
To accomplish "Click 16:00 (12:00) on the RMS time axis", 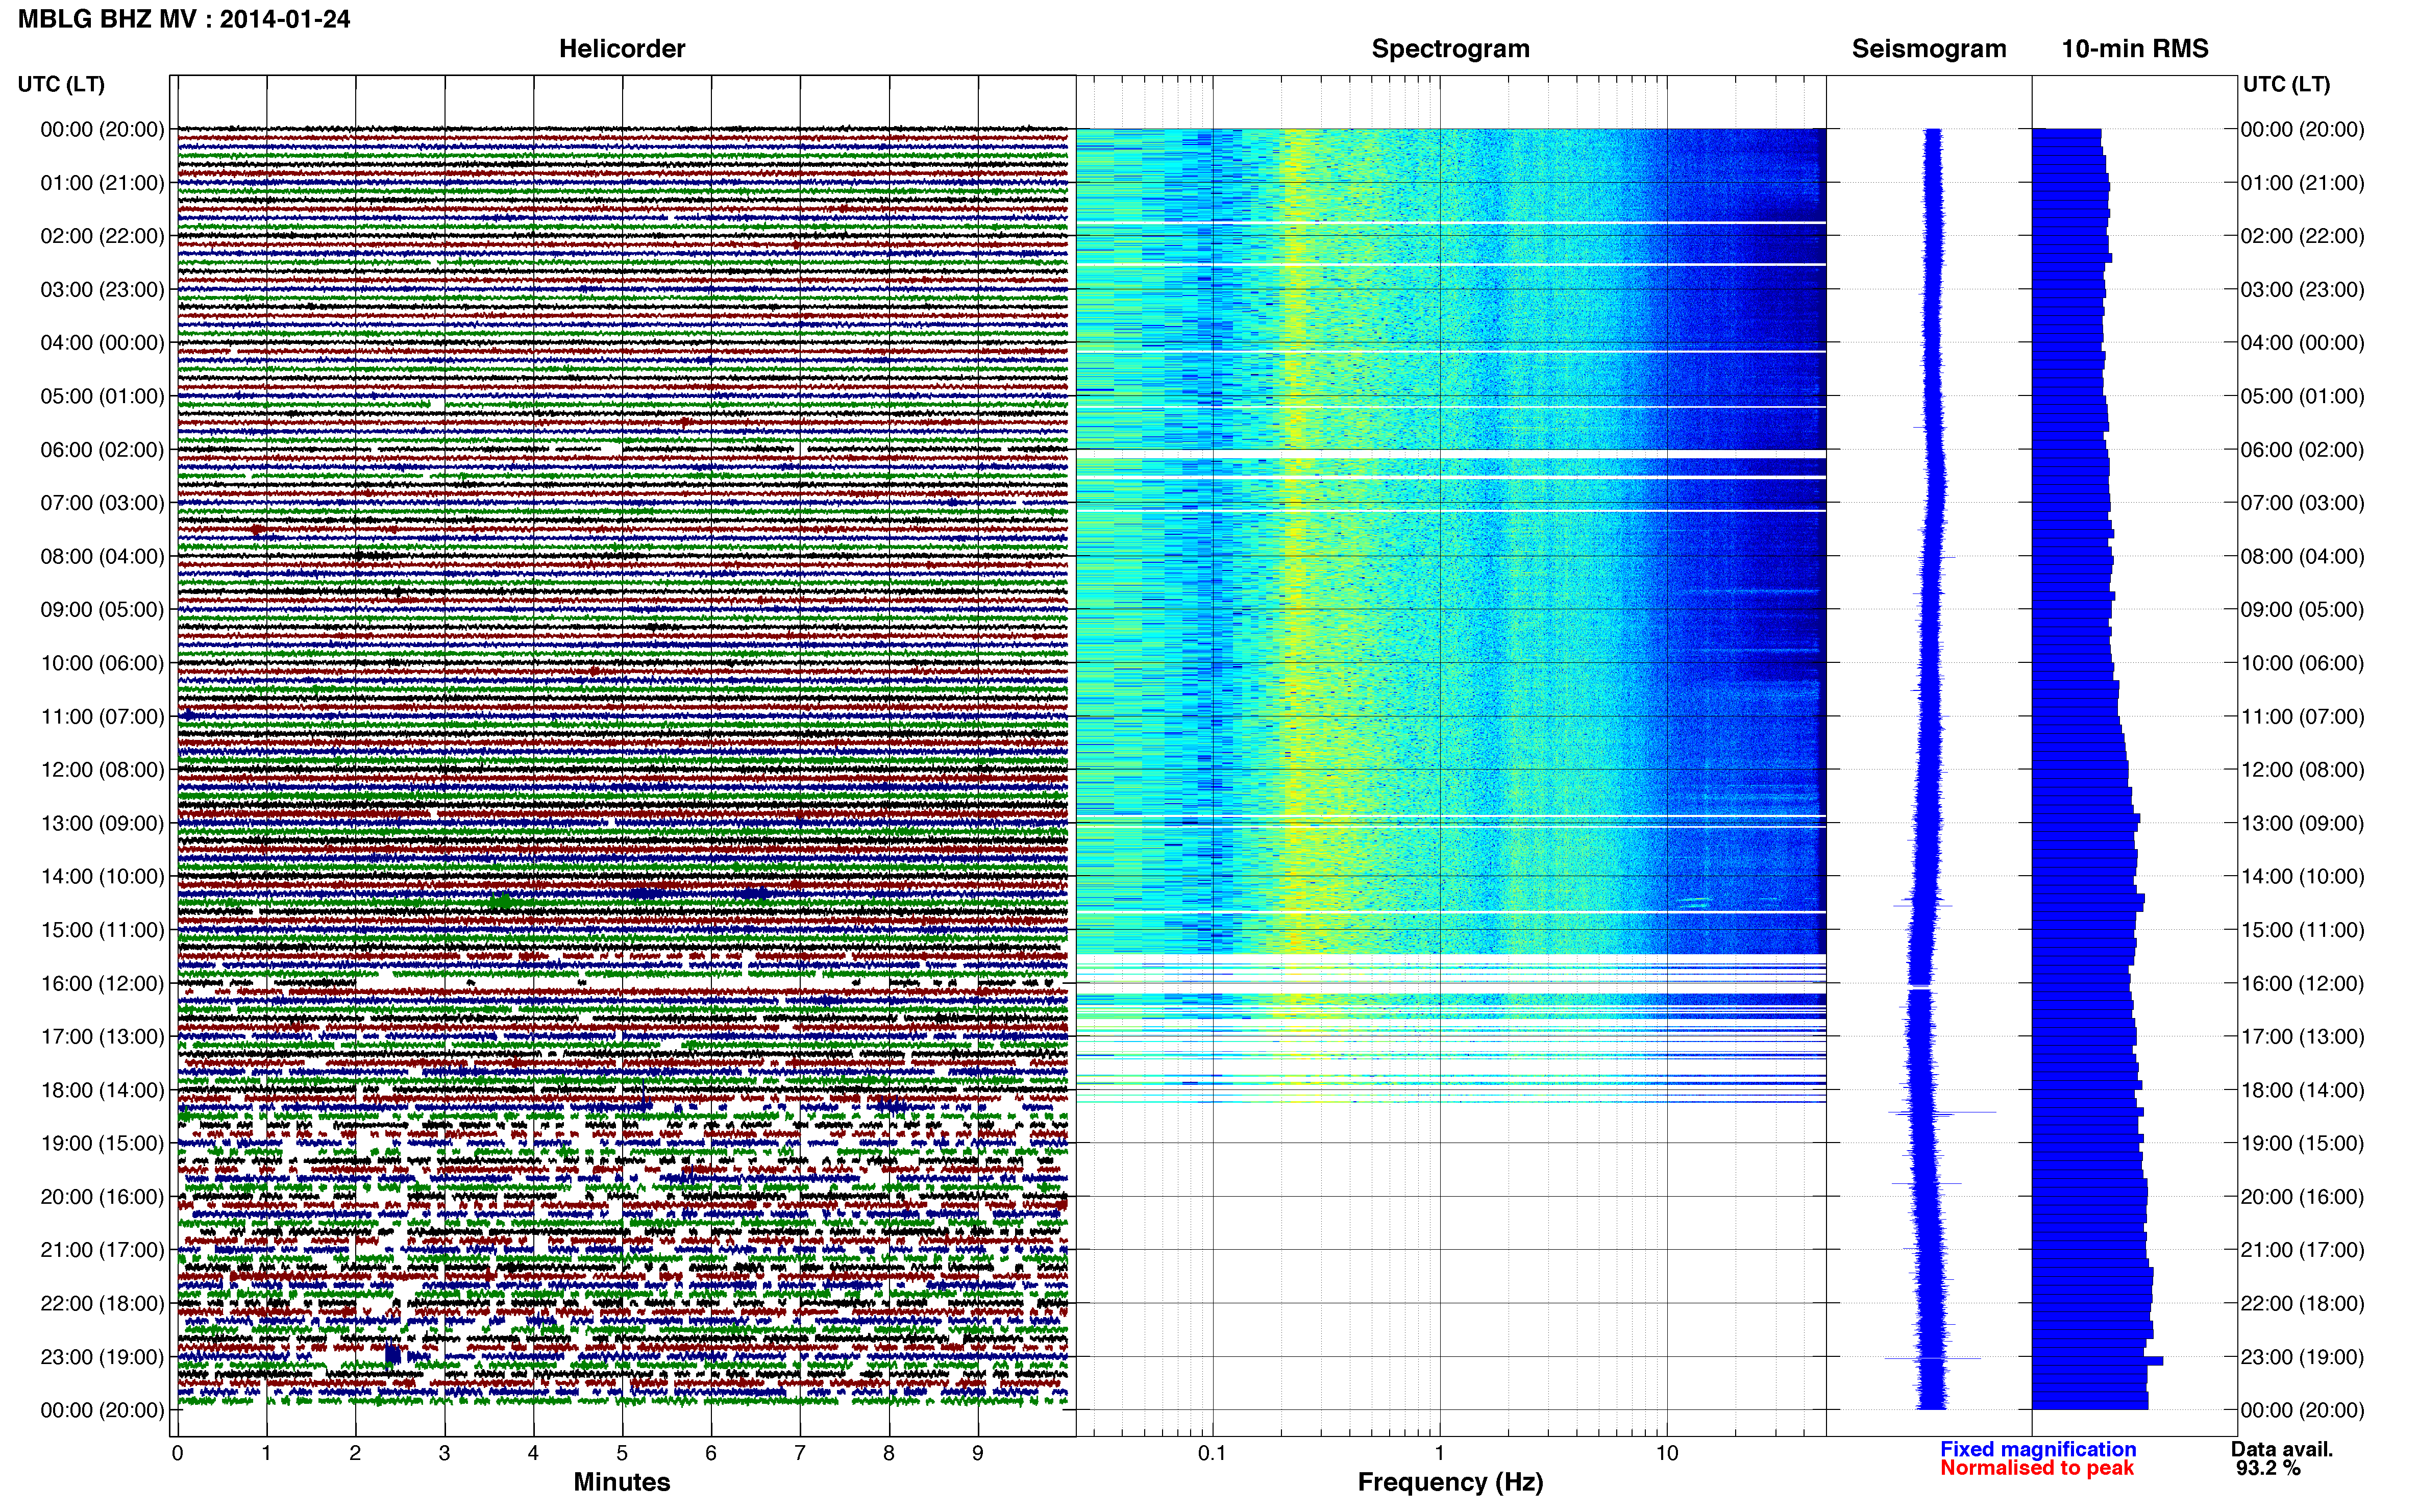I will [2302, 983].
